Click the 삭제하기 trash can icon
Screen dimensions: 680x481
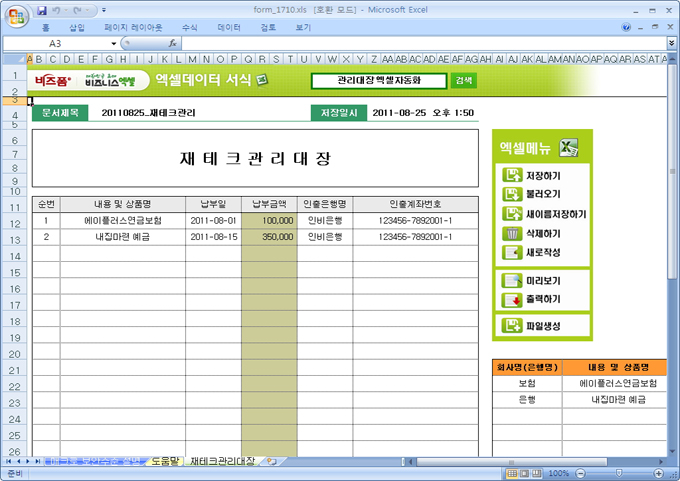[x=511, y=233]
